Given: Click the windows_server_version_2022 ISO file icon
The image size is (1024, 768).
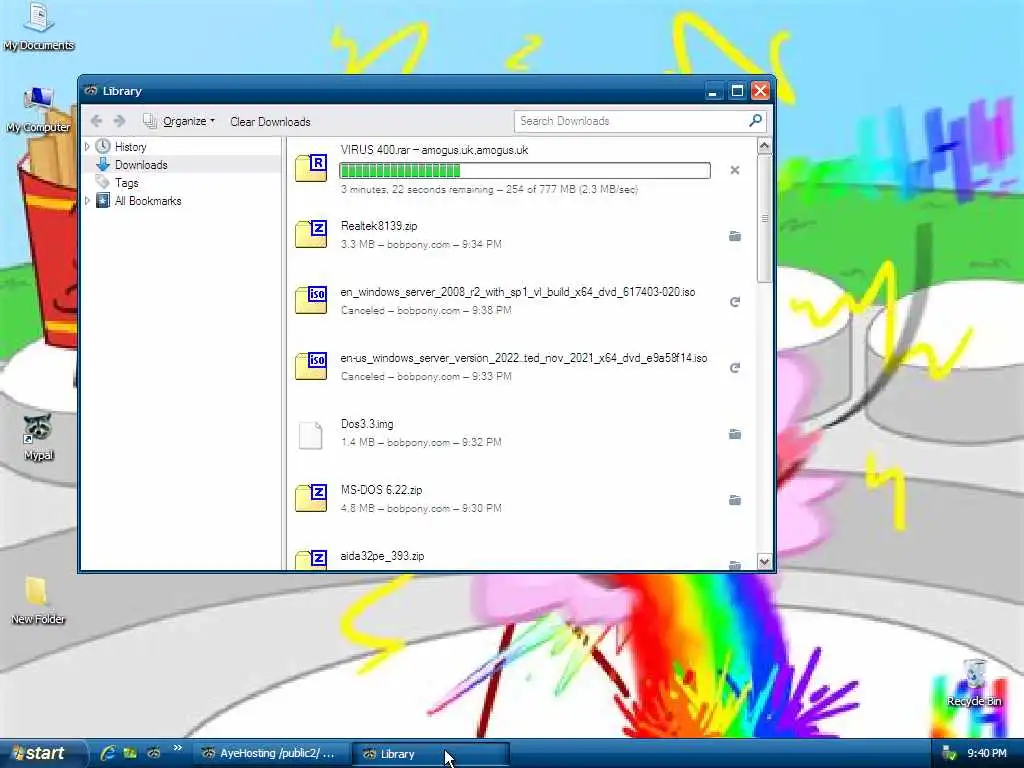Looking at the screenshot, I should click(x=311, y=366).
